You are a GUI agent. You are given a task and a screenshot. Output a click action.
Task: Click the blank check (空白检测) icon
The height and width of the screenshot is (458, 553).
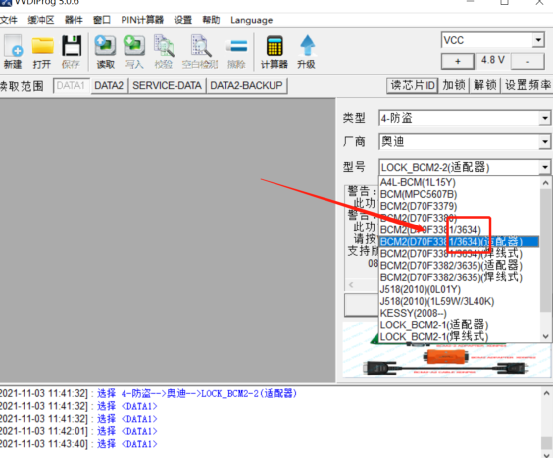pyautogui.click(x=200, y=51)
